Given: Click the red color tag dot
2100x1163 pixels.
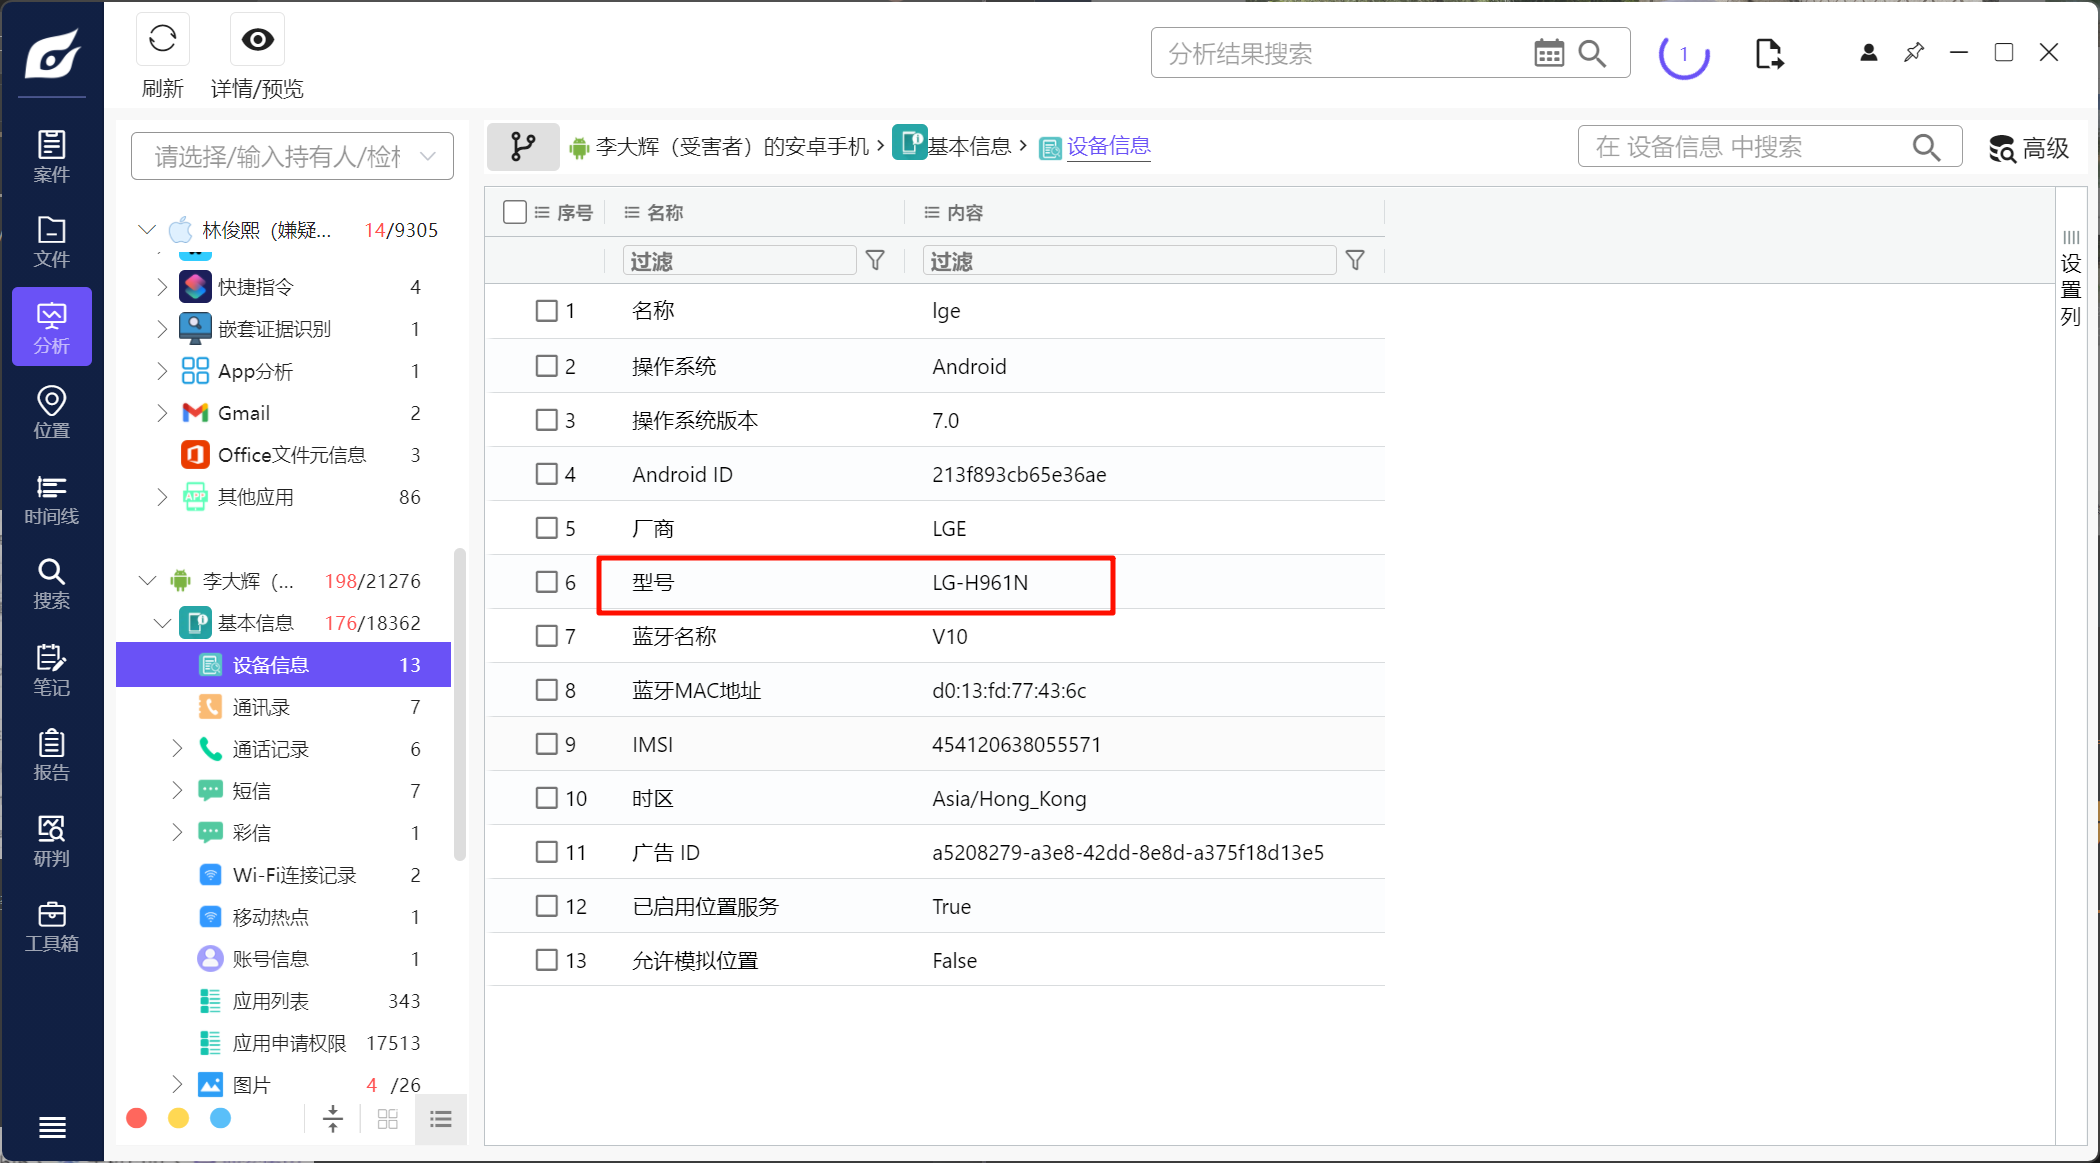Looking at the screenshot, I should [x=137, y=1118].
